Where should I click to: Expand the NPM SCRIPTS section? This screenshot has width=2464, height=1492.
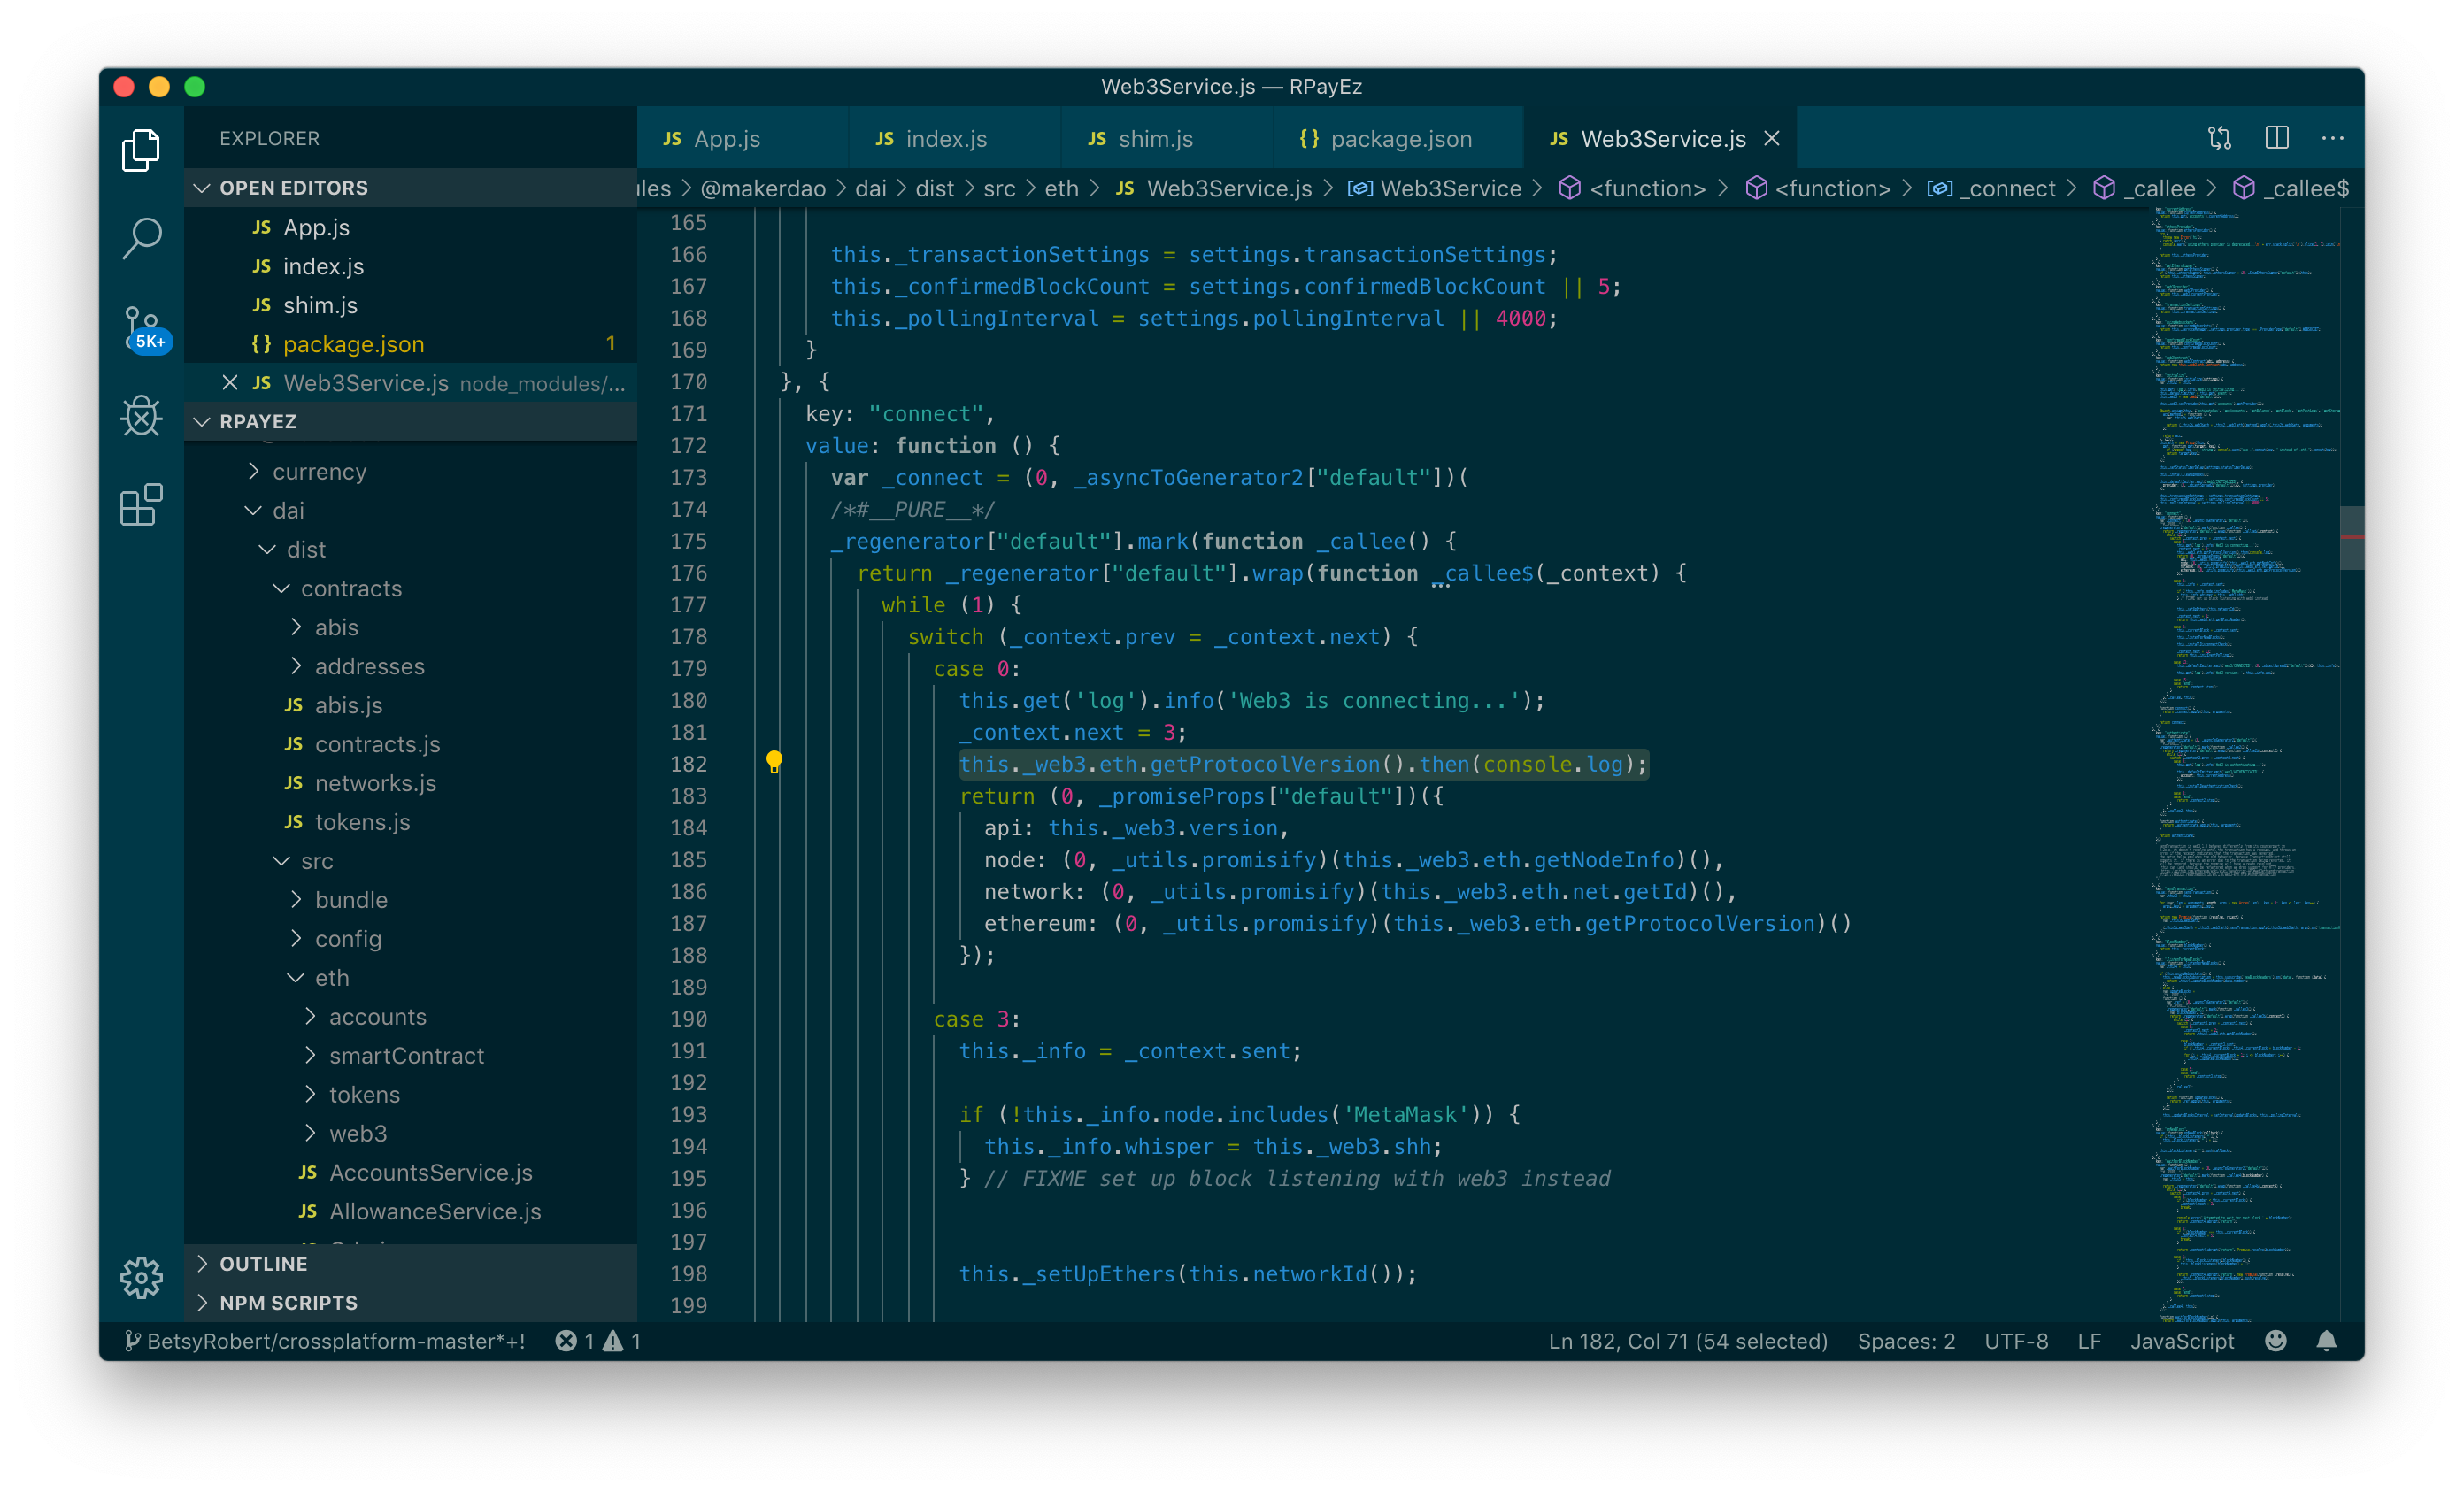tap(410, 1303)
